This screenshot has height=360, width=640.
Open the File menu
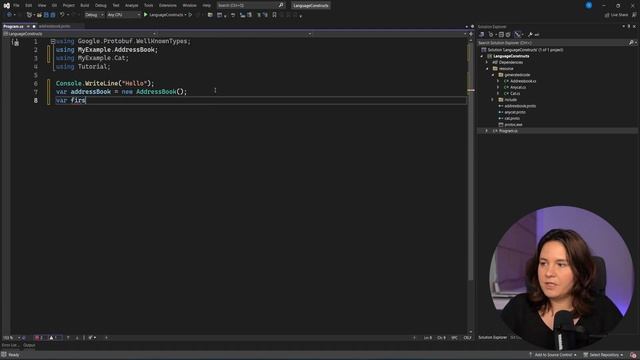[16, 5]
